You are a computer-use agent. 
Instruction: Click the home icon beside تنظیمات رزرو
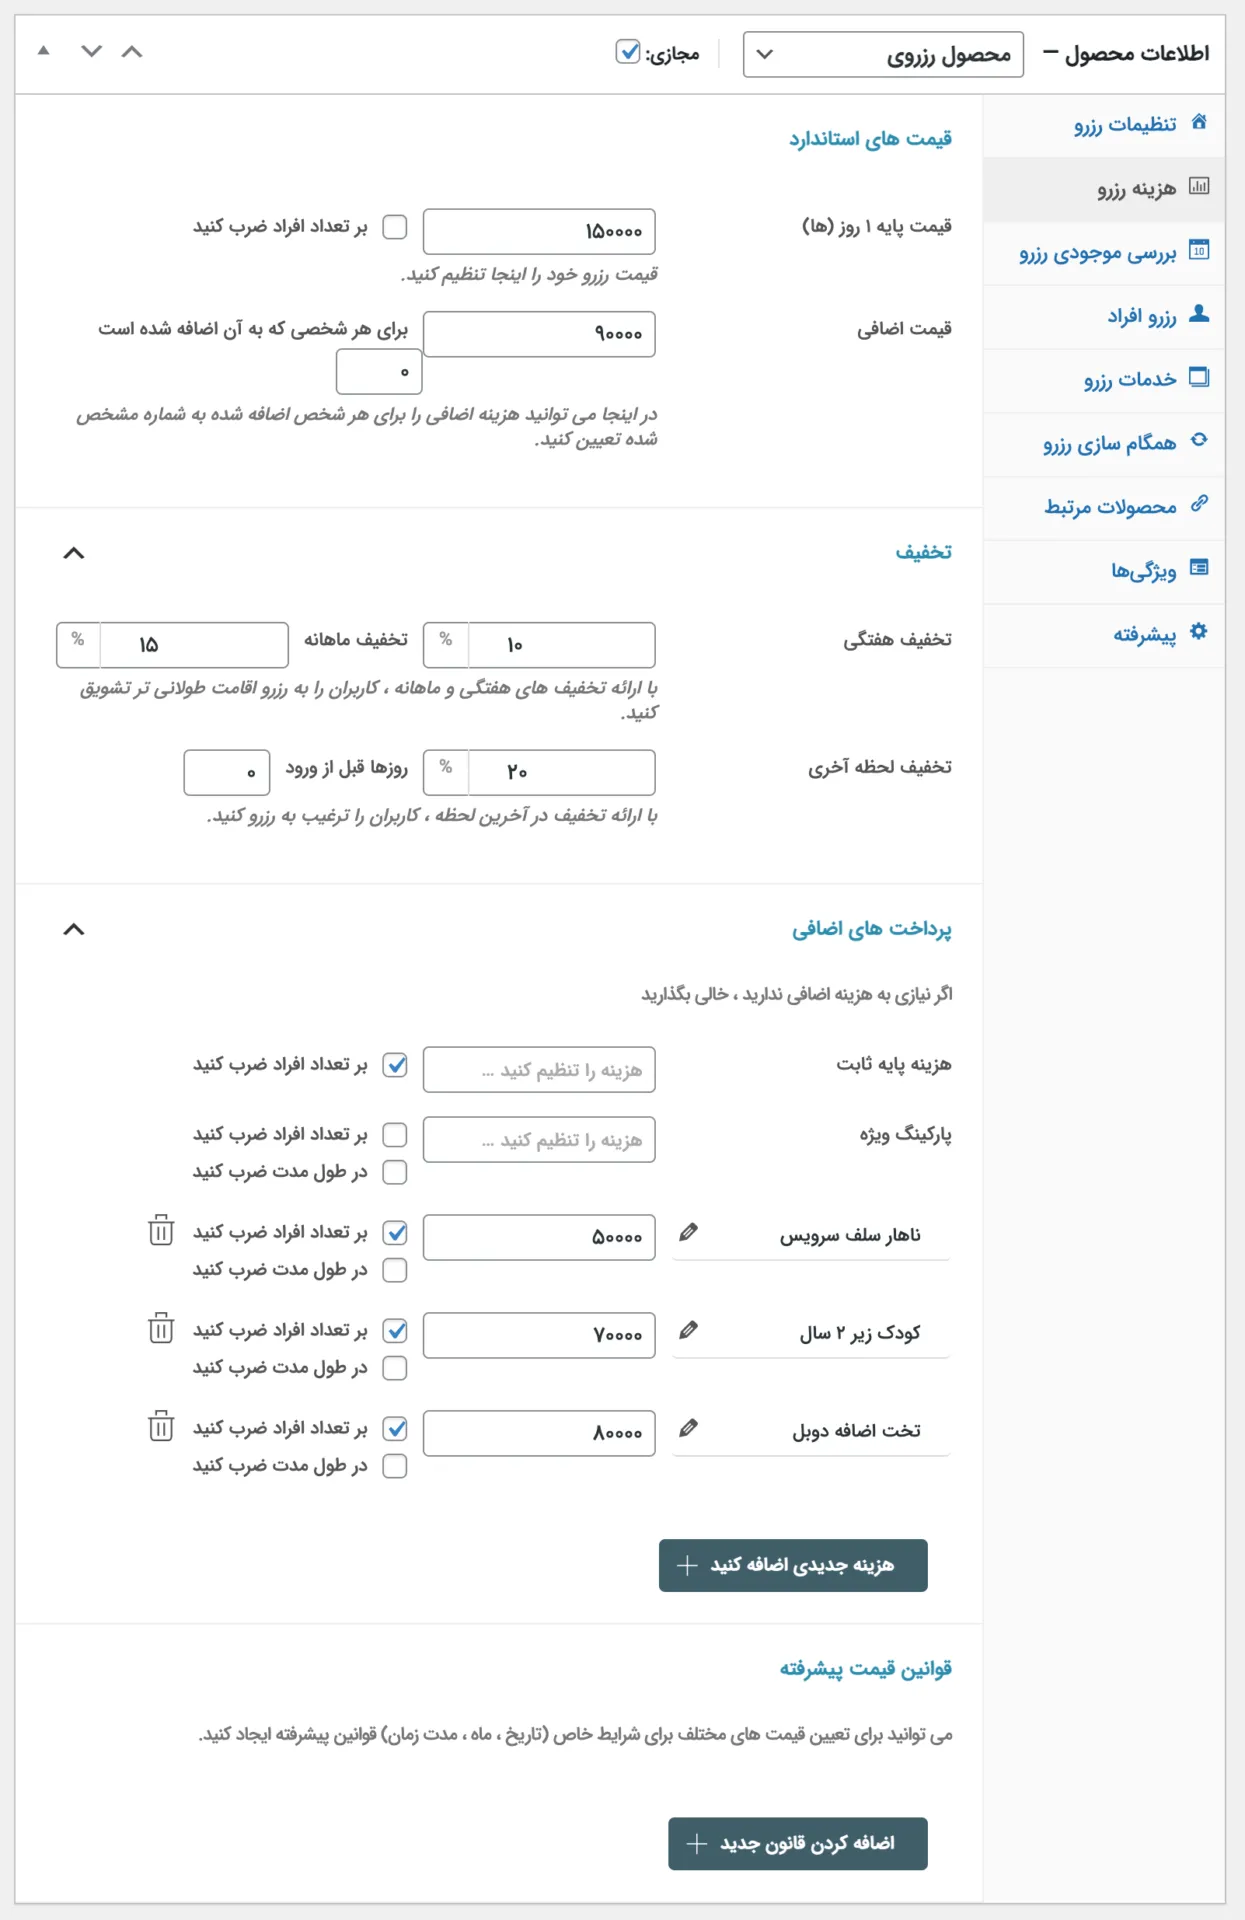(x=1199, y=122)
